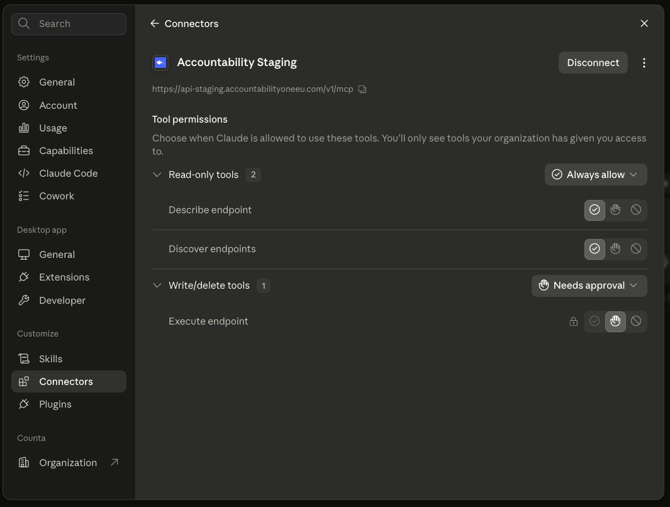Open the Extensions settings page
670x507 pixels.
point(68,277)
